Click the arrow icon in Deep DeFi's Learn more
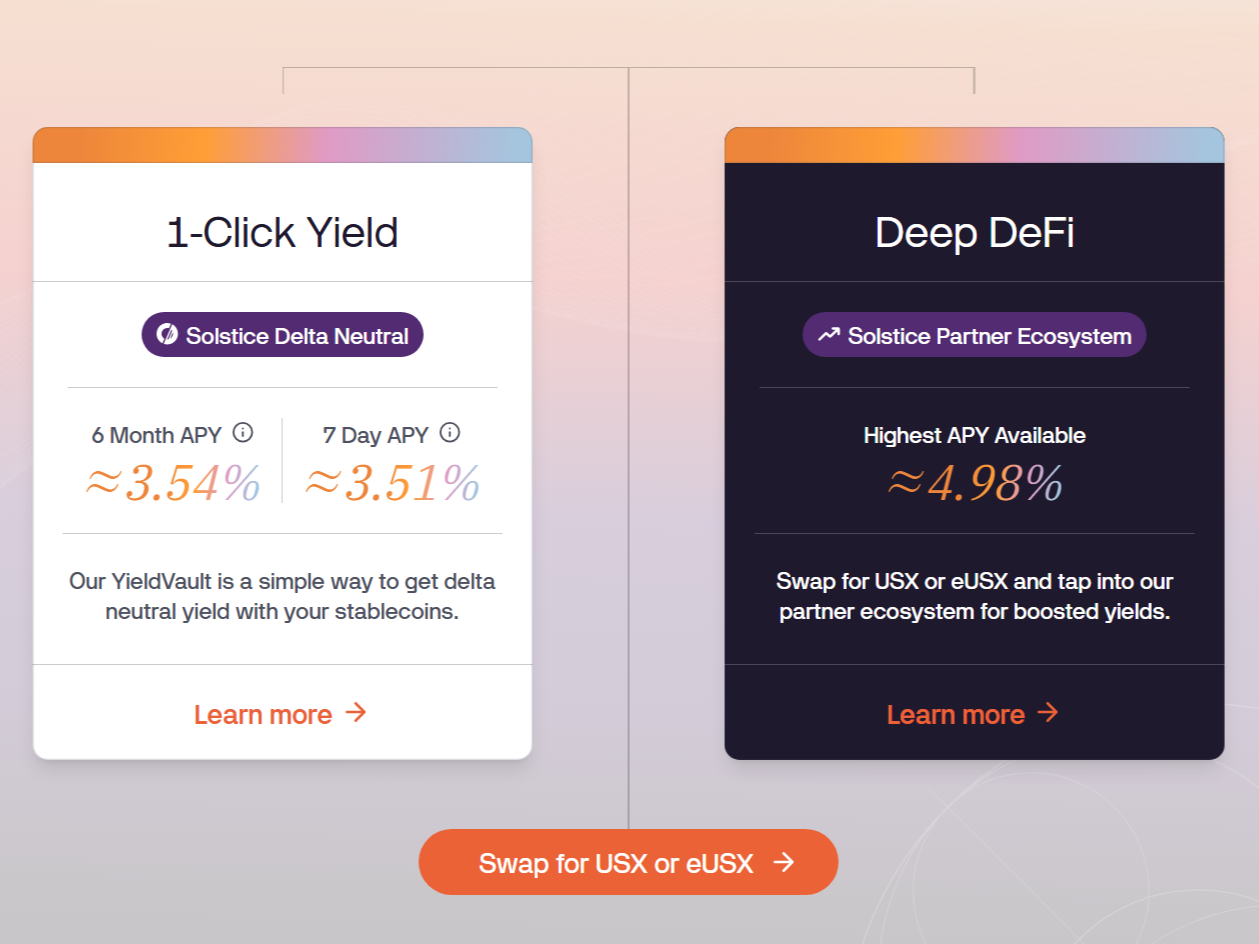Image resolution: width=1259 pixels, height=944 pixels. pyautogui.click(x=1047, y=713)
